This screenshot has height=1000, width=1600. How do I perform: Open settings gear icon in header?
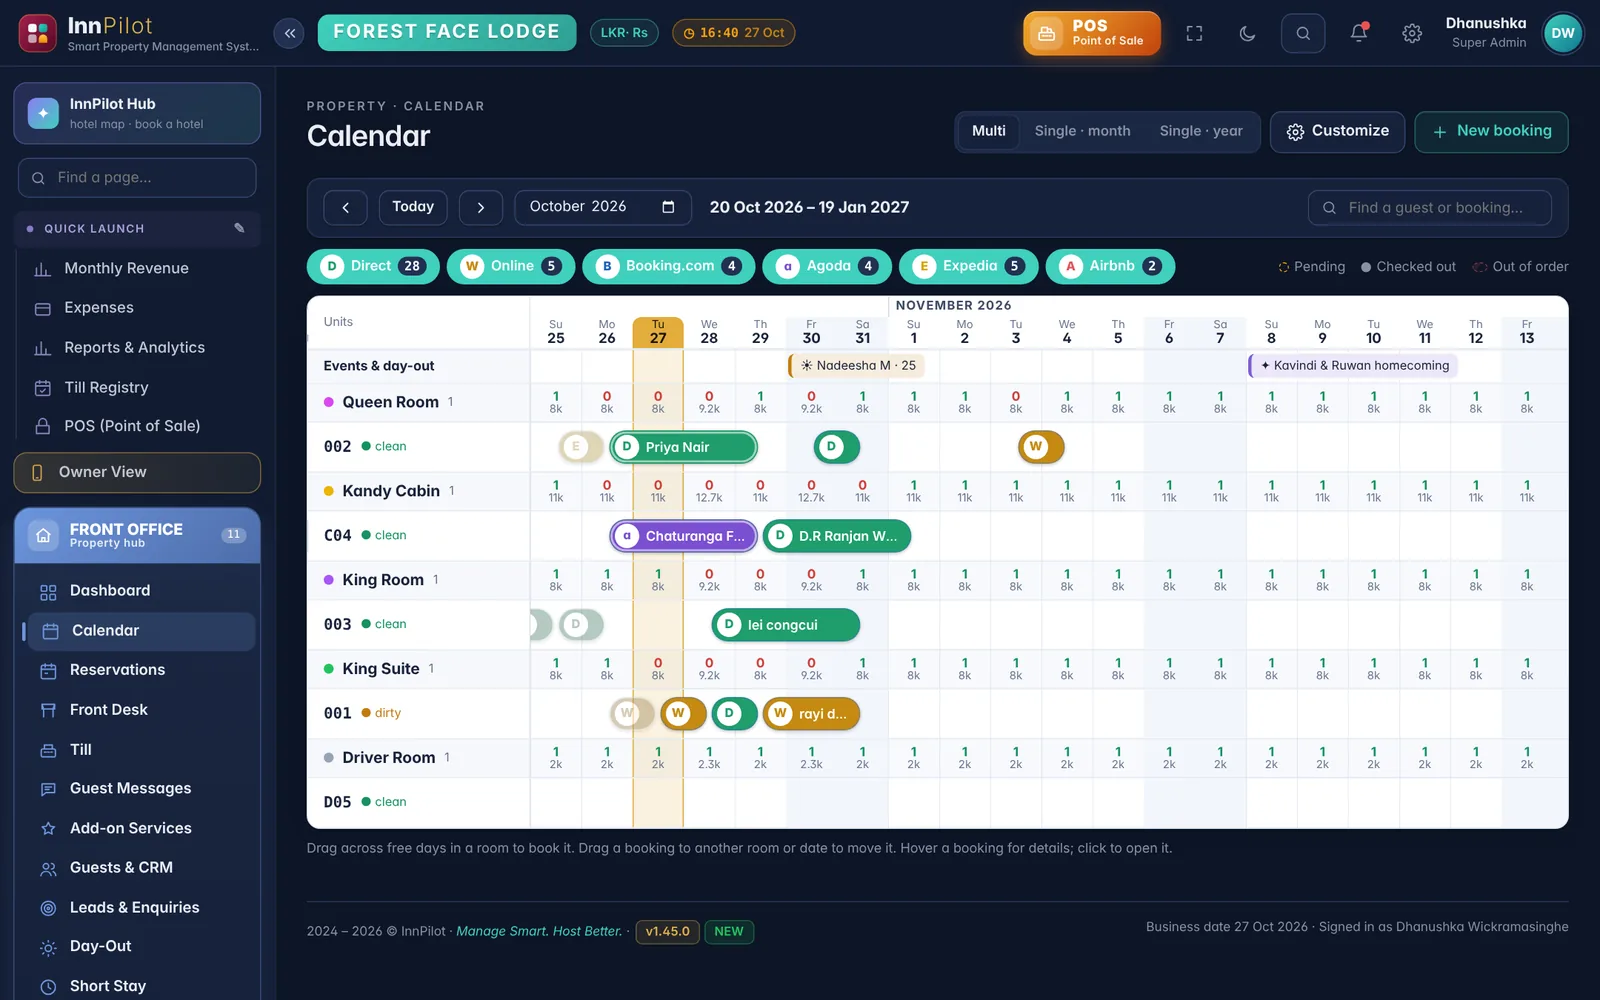(x=1412, y=33)
